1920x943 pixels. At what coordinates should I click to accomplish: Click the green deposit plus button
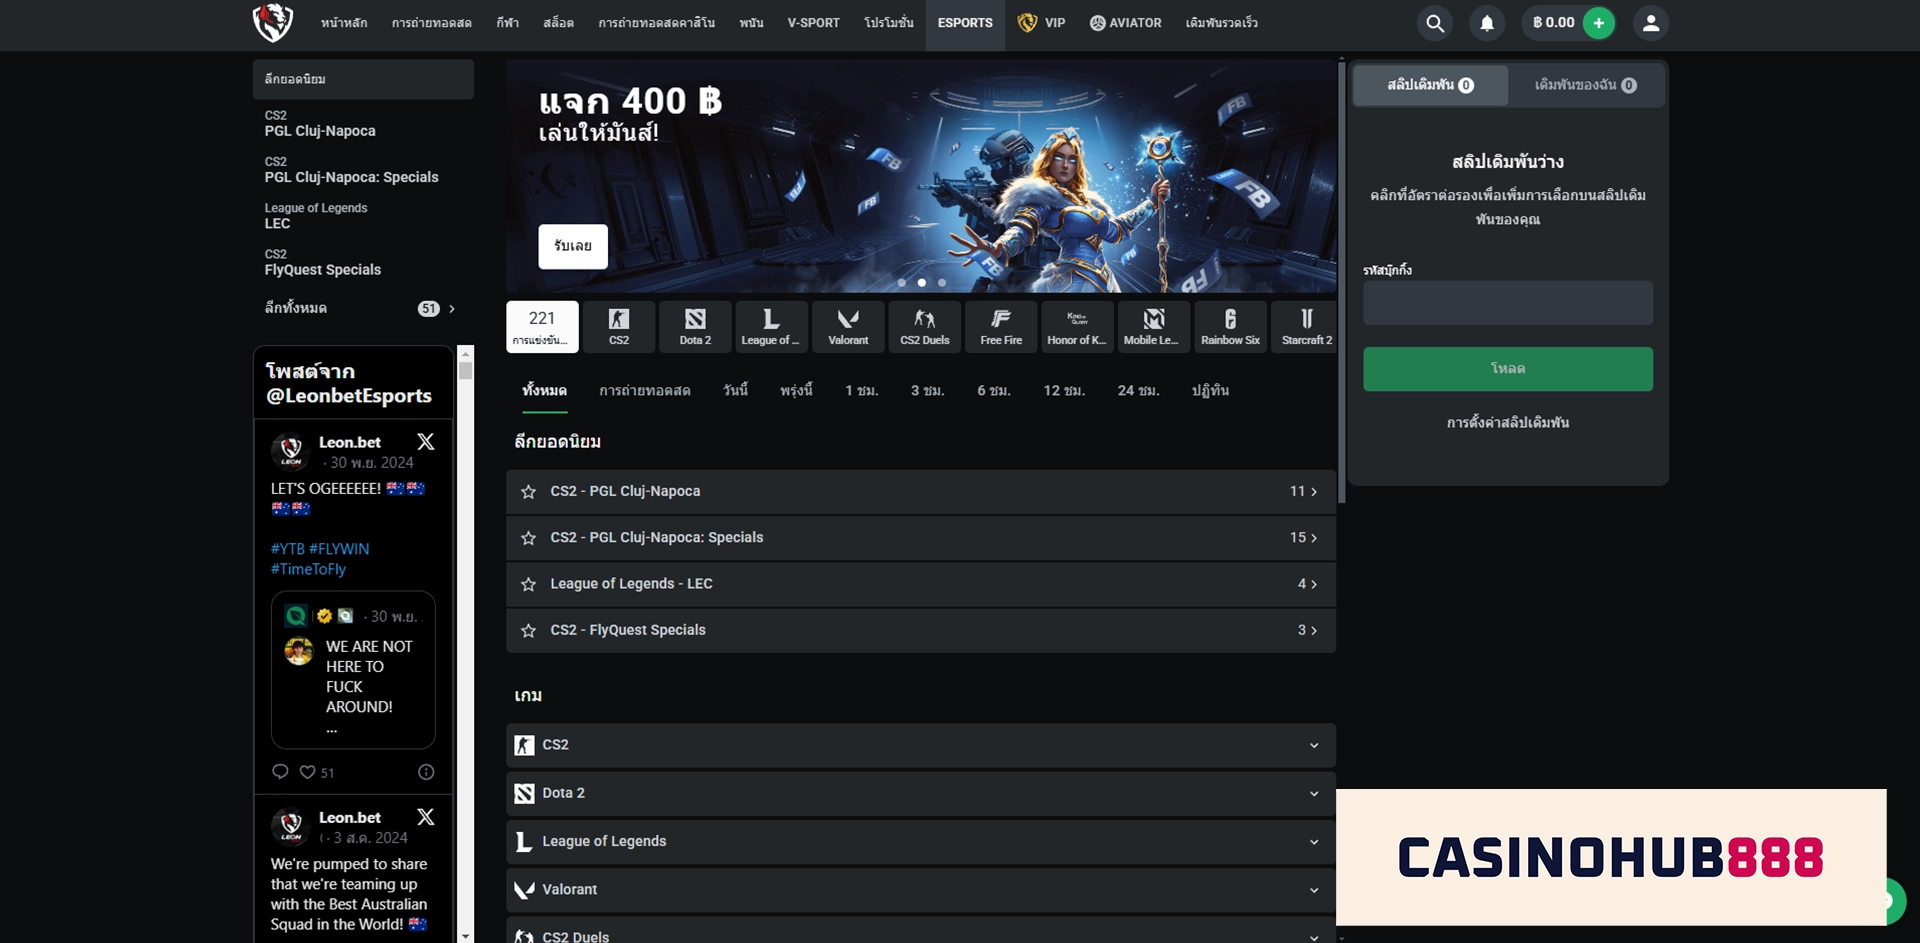coord(1598,23)
